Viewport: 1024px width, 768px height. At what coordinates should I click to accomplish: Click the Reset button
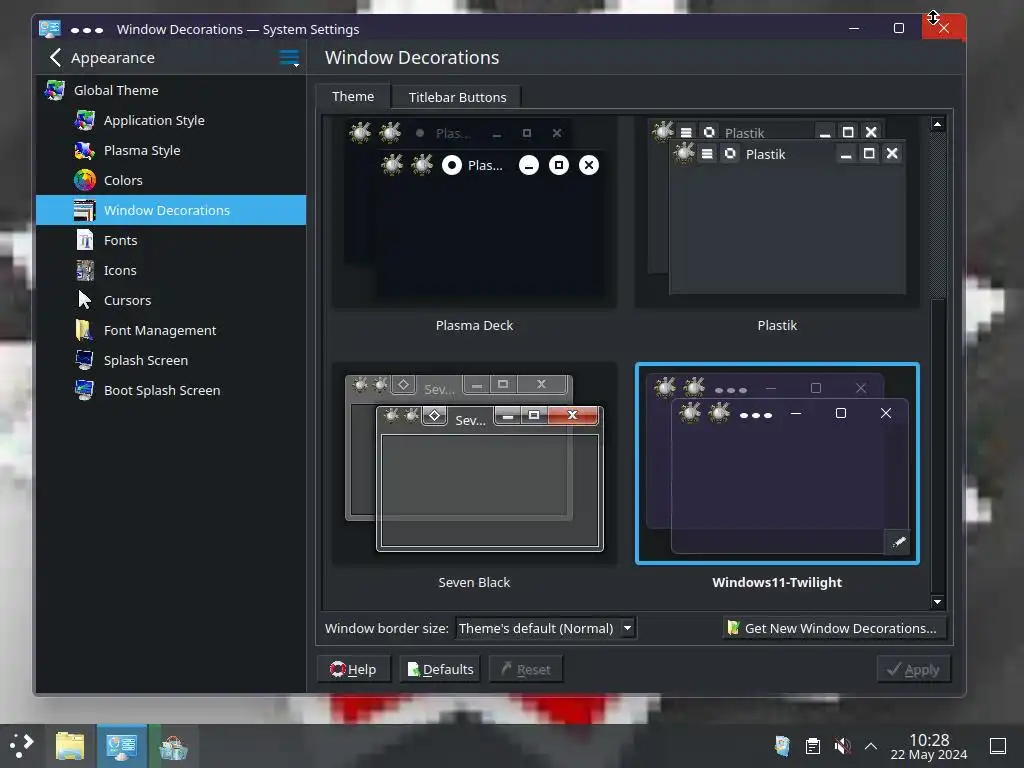526,669
